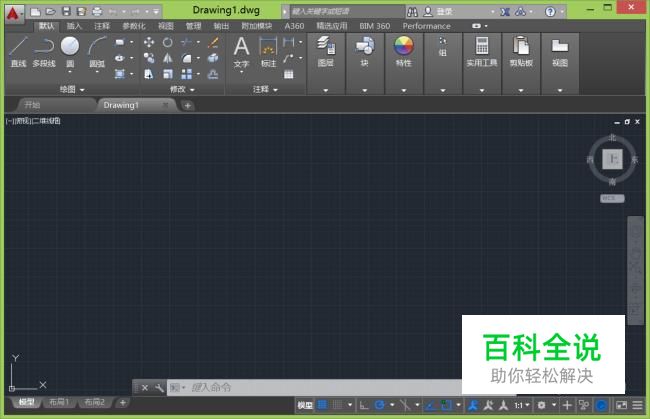Screen dimensions: 650x419
Task: Toggle grid display in the status bar
Action: (x=322, y=405)
